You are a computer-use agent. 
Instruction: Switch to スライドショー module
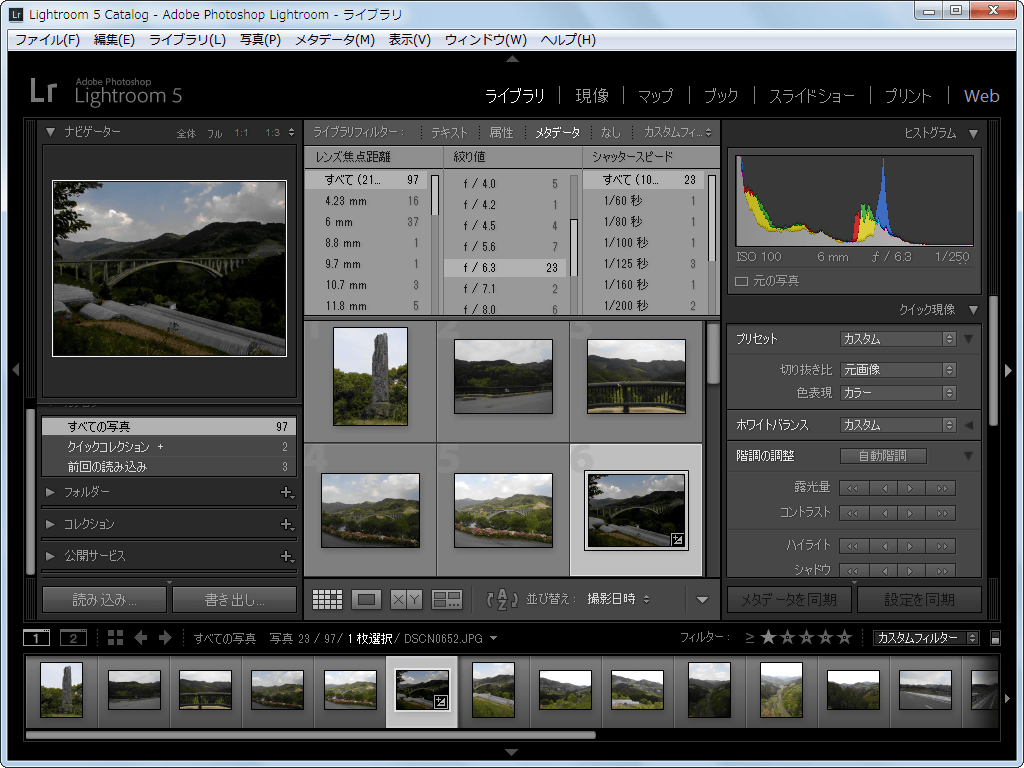[x=812, y=96]
